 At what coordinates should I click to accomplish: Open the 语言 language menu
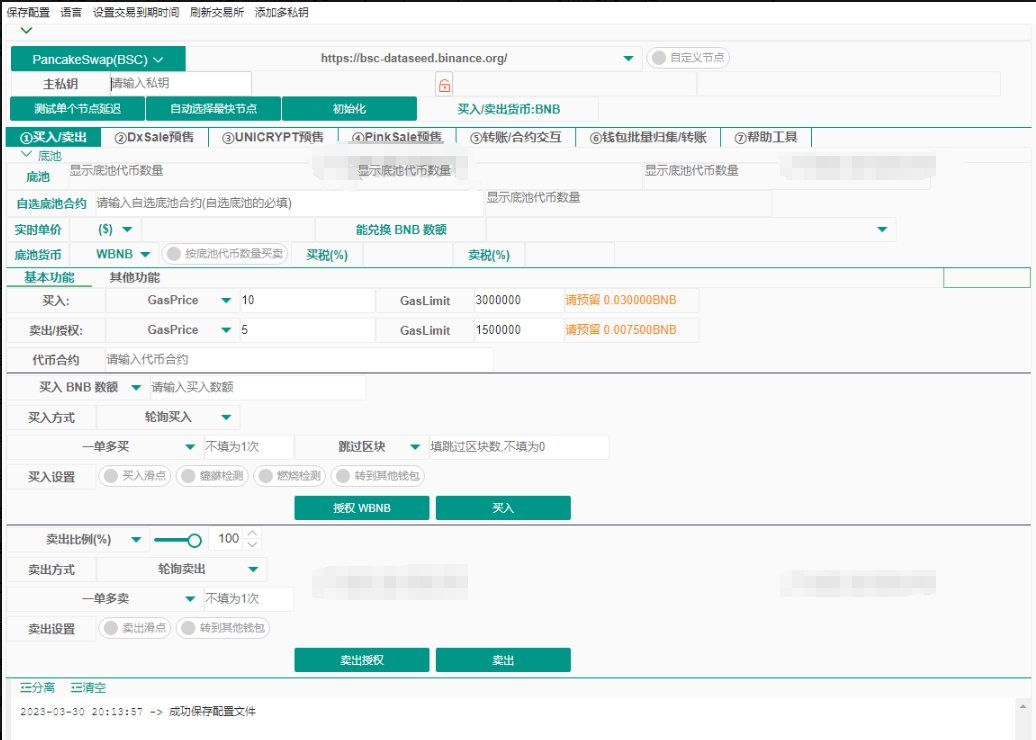[x=71, y=12]
